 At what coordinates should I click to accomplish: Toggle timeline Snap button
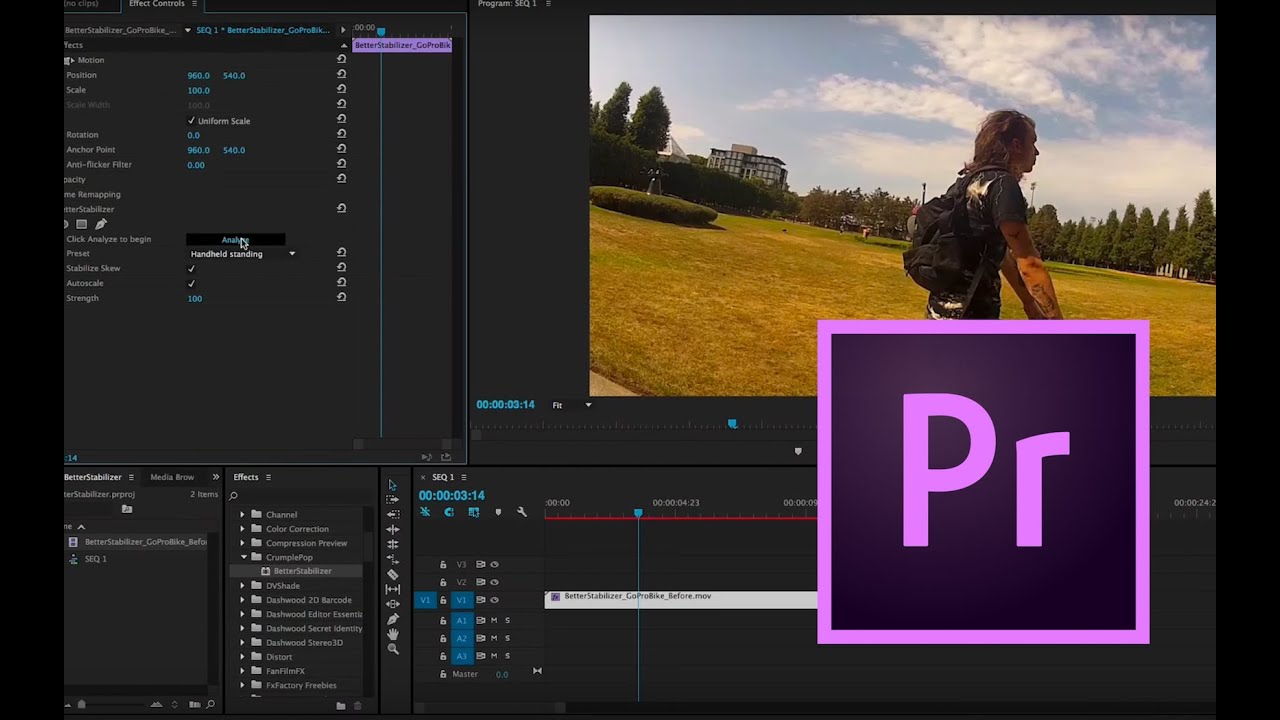click(449, 512)
